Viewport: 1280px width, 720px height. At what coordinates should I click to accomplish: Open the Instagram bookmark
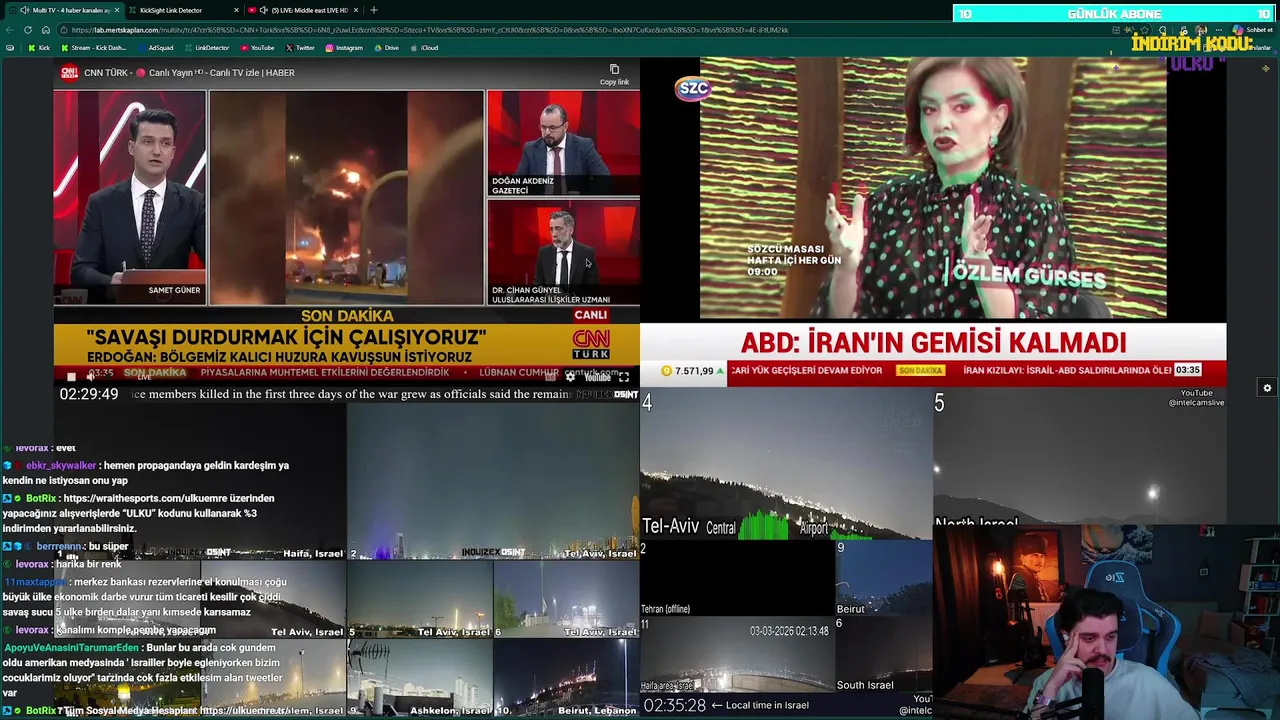coord(344,48)
